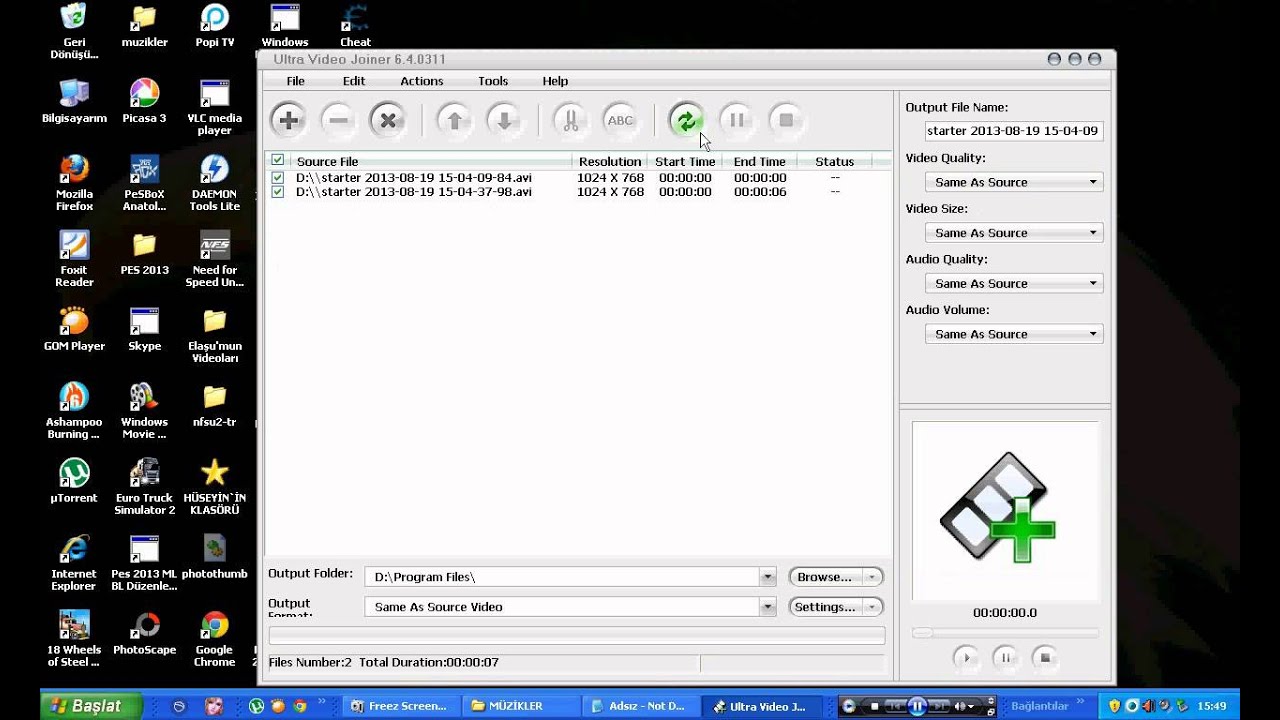This screenshot has height=720, width=1280.
Task: Open PES 2013 folder on desktop
Action: coord(144,254)
